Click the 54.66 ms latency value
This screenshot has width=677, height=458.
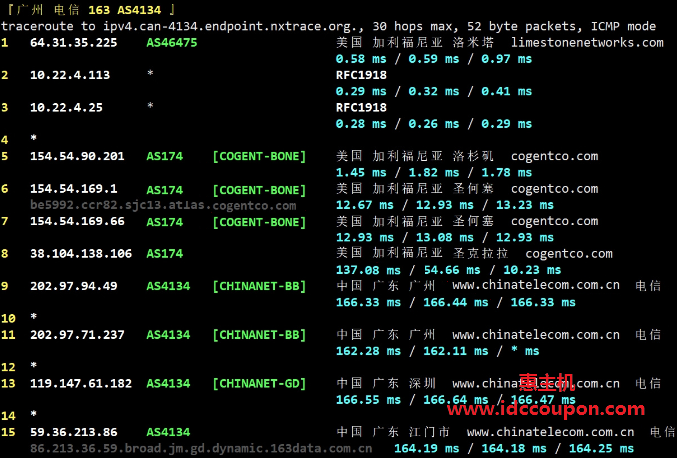[452, 270]
